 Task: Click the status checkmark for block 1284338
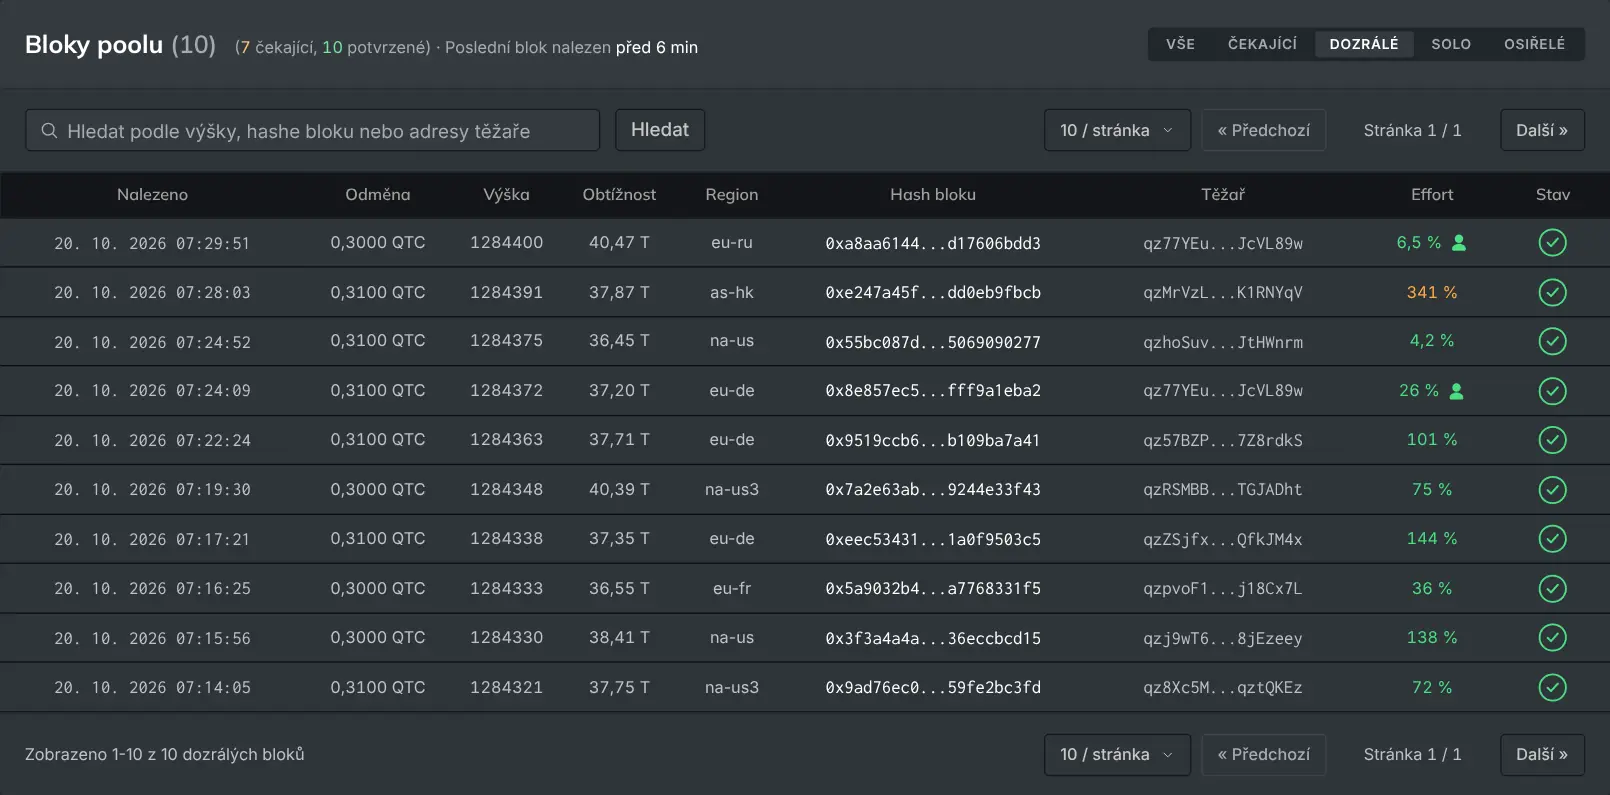pyautogui.click(x=1552, y=539)
